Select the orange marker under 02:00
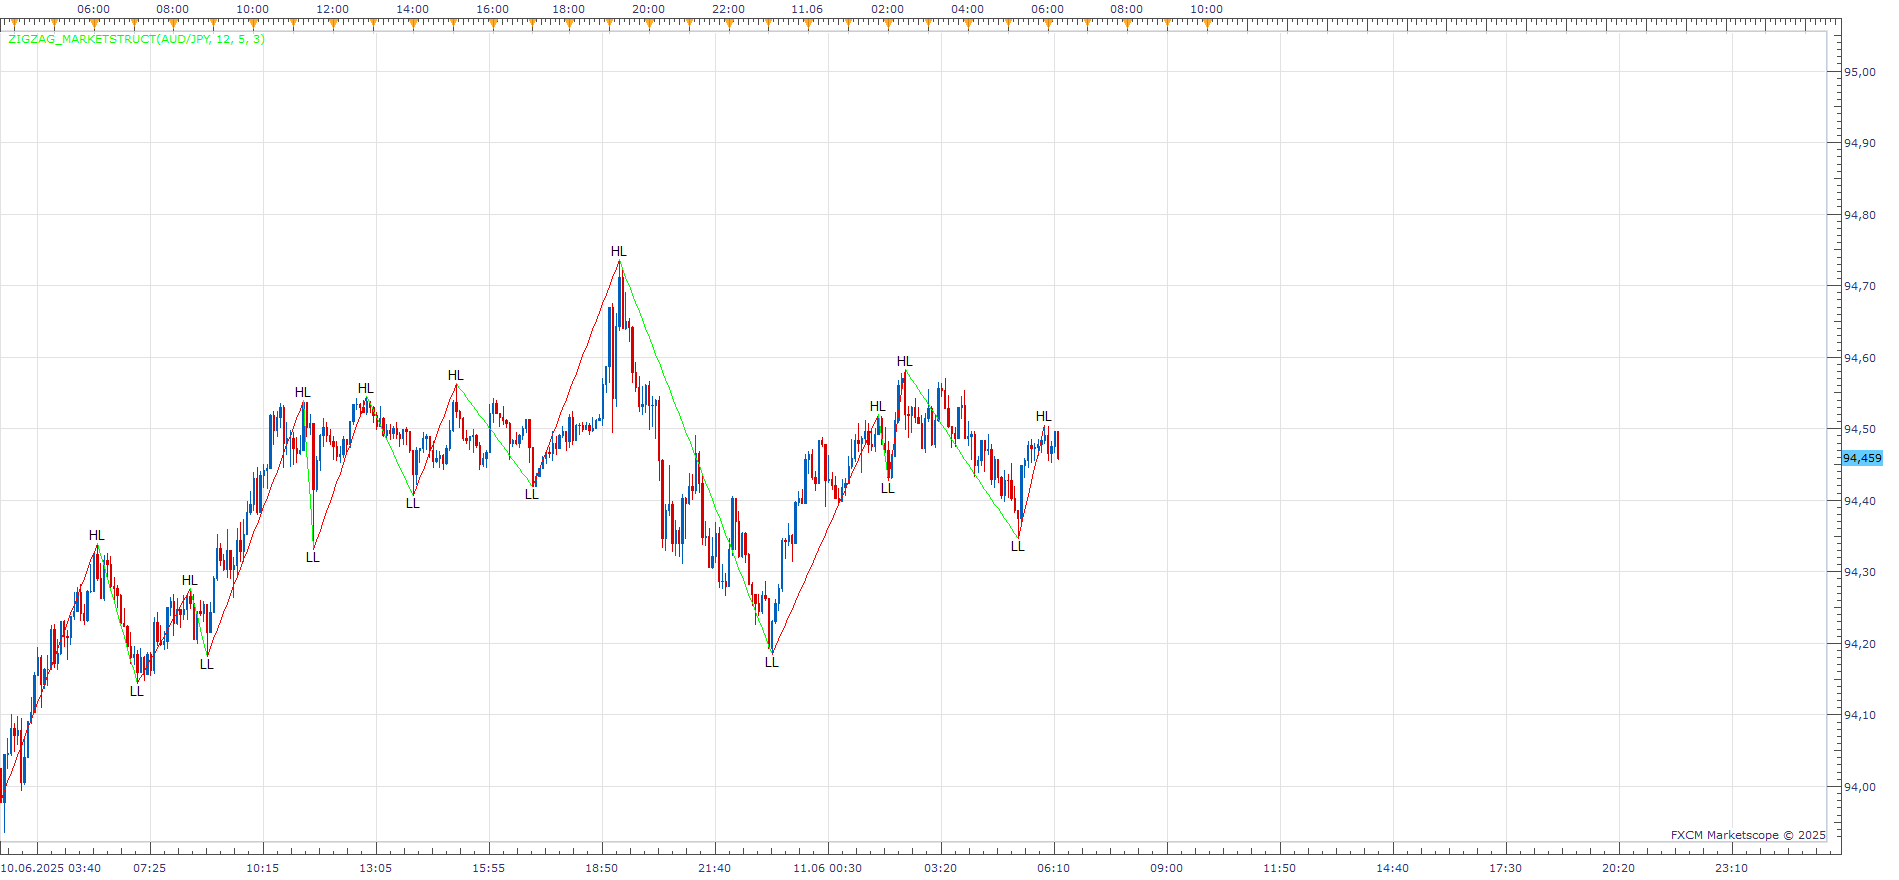The width and height of the screenshot is (1899, 880). [x=888, y=25]
